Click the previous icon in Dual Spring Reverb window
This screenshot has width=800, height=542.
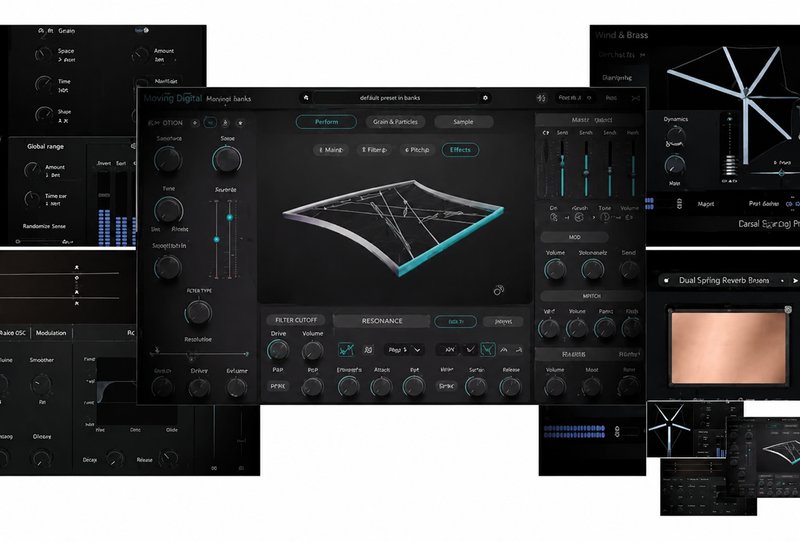(666, 280)
